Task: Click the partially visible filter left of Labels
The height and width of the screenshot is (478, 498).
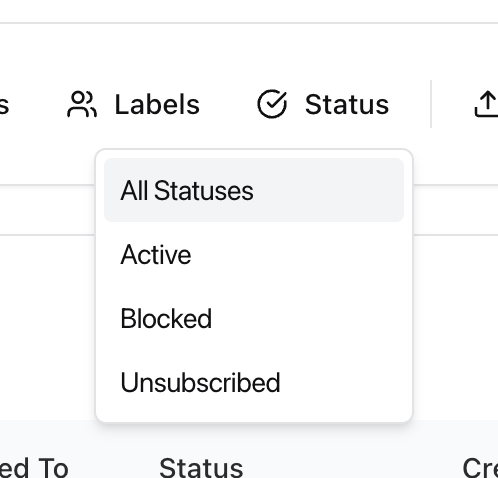Action: pos(4,106)
